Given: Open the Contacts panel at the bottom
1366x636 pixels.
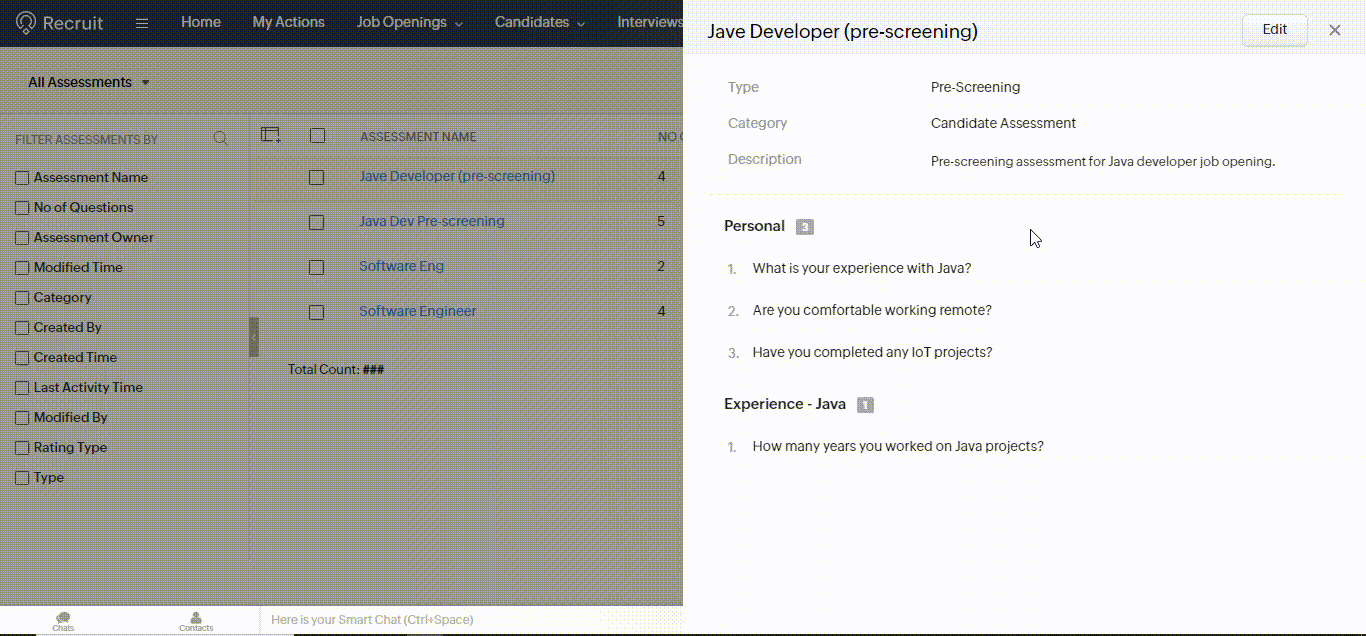Looking at the screenshot, I should tap(195, 620).
